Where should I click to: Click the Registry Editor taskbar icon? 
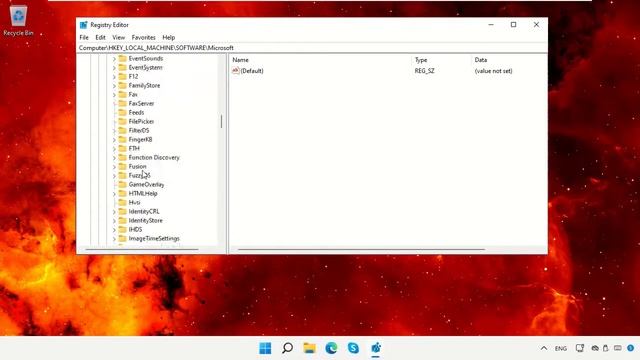click(x=376, y=348)
